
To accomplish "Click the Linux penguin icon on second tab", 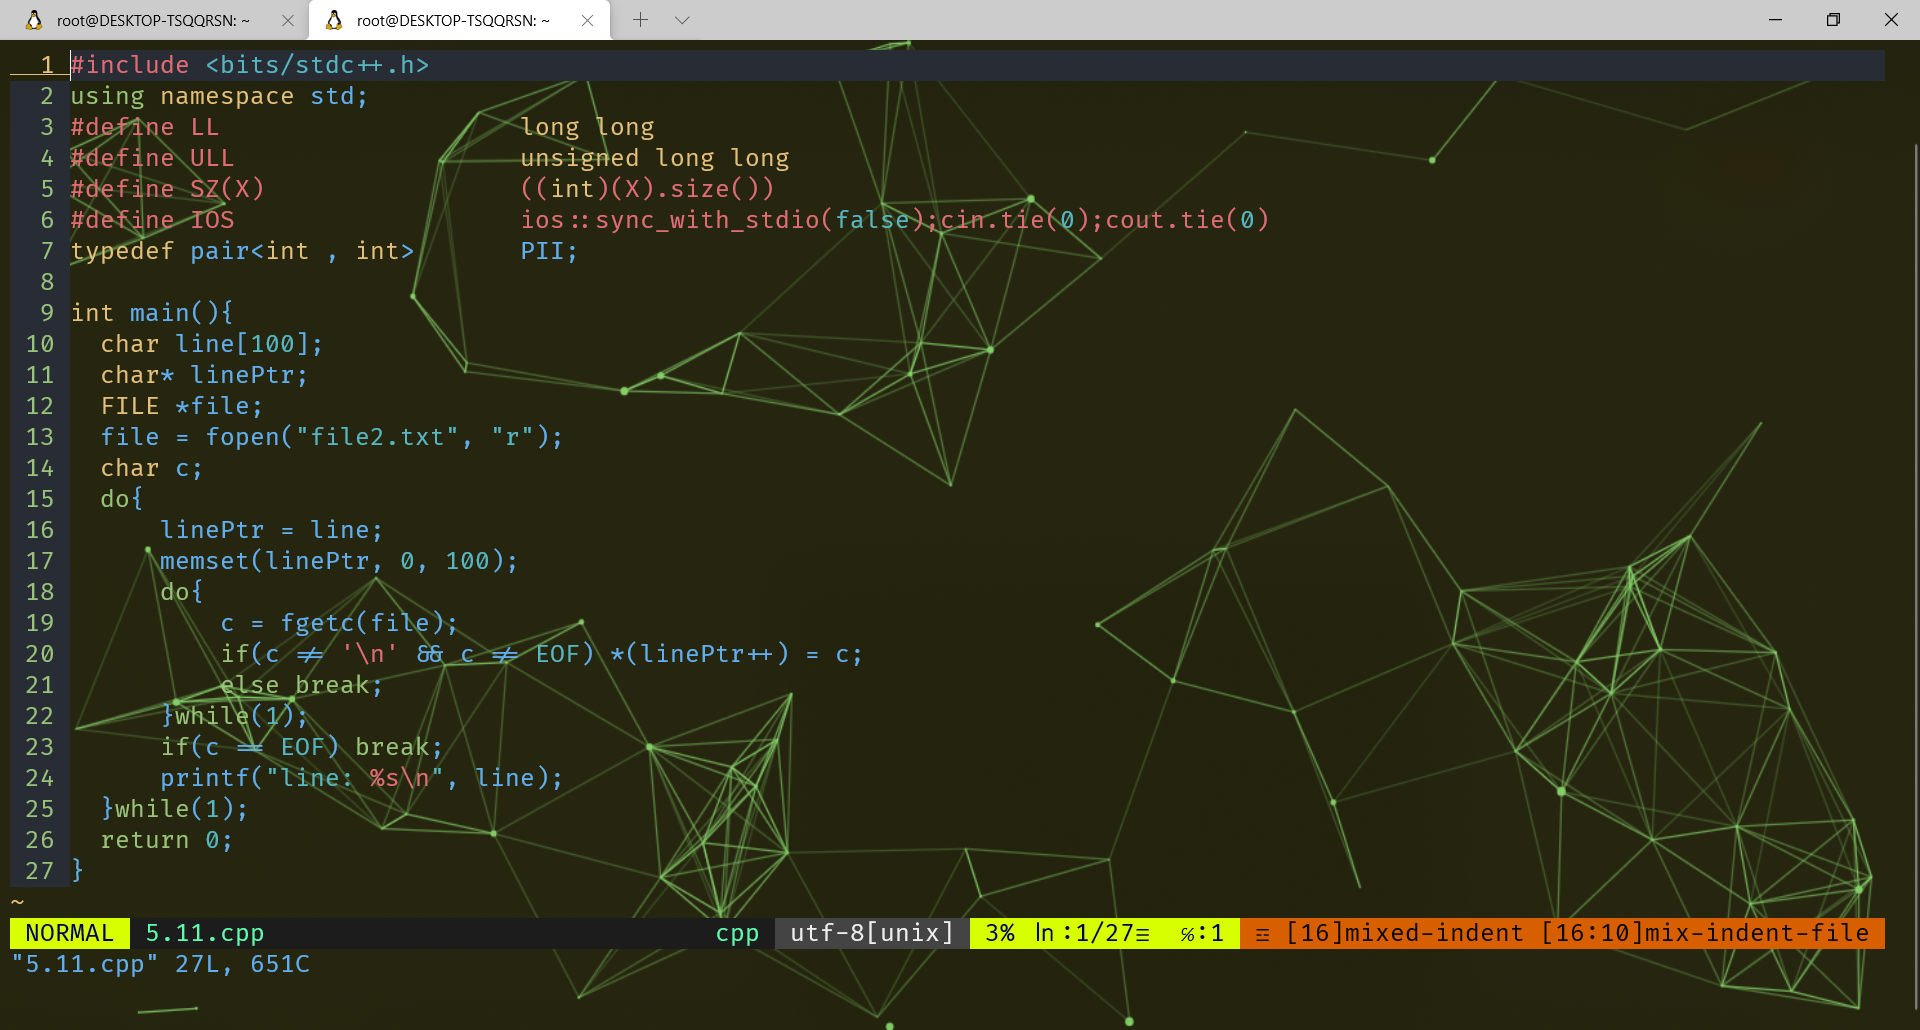I will 334,20.
